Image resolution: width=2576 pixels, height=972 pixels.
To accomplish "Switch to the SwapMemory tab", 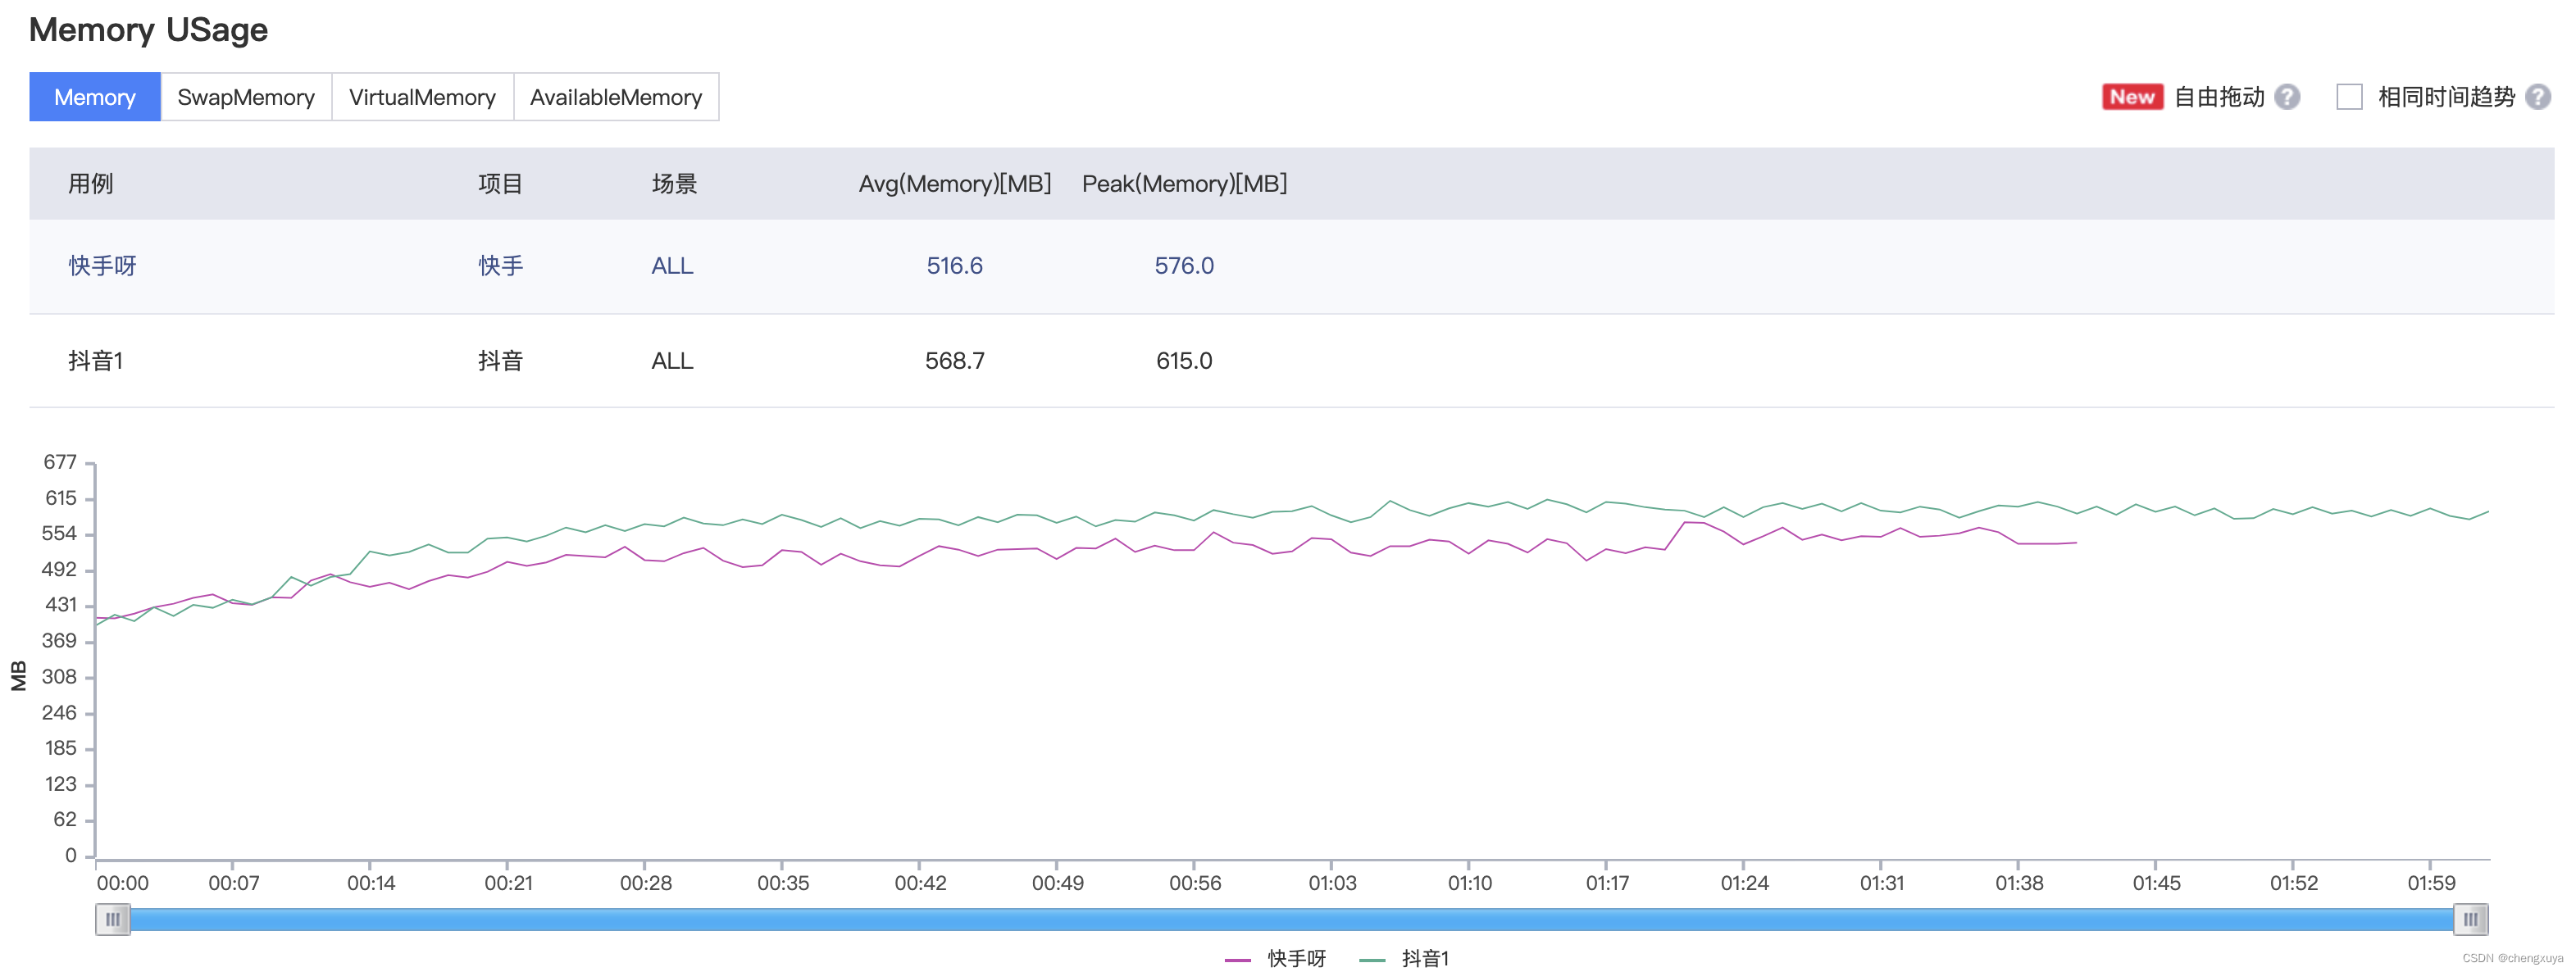I will click(245, 97).
